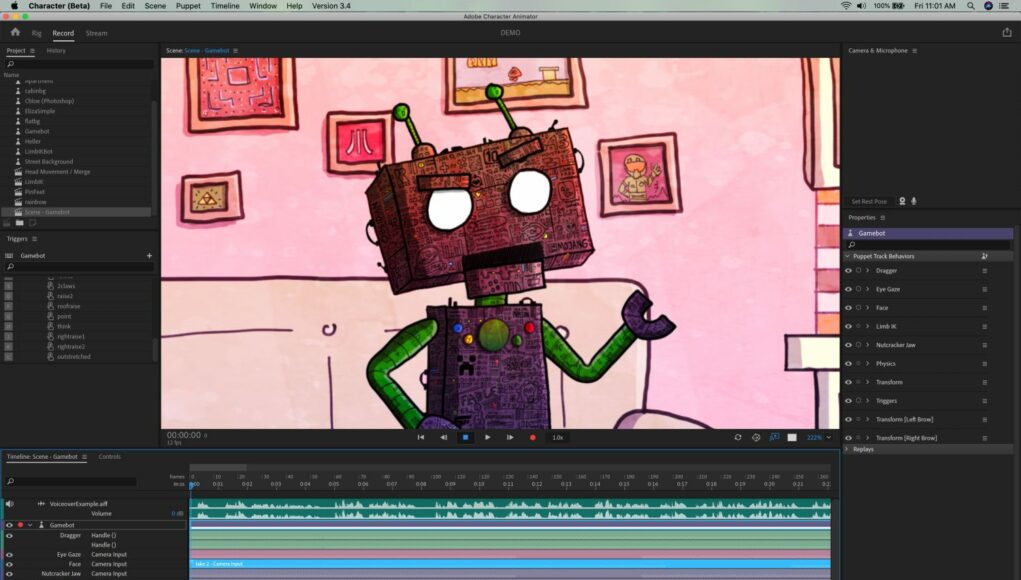This screenshot has width=1021, height=580.
Task: Open the Puppet menu in the menu bar
Action: tap(188, 6)
